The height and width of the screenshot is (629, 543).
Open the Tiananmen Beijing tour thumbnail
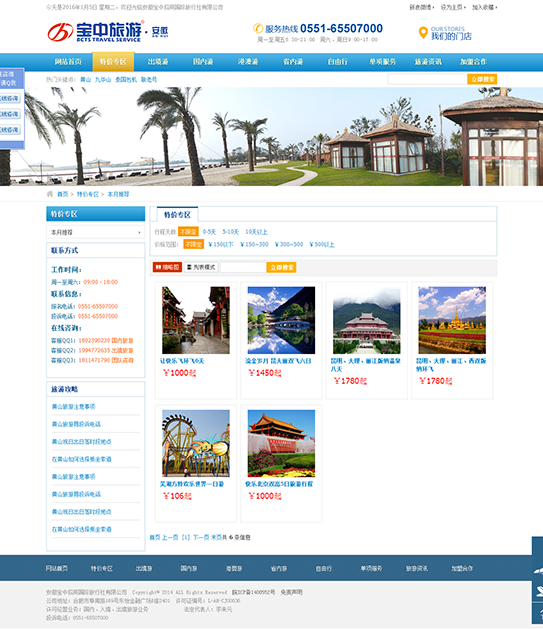(281, 443)
